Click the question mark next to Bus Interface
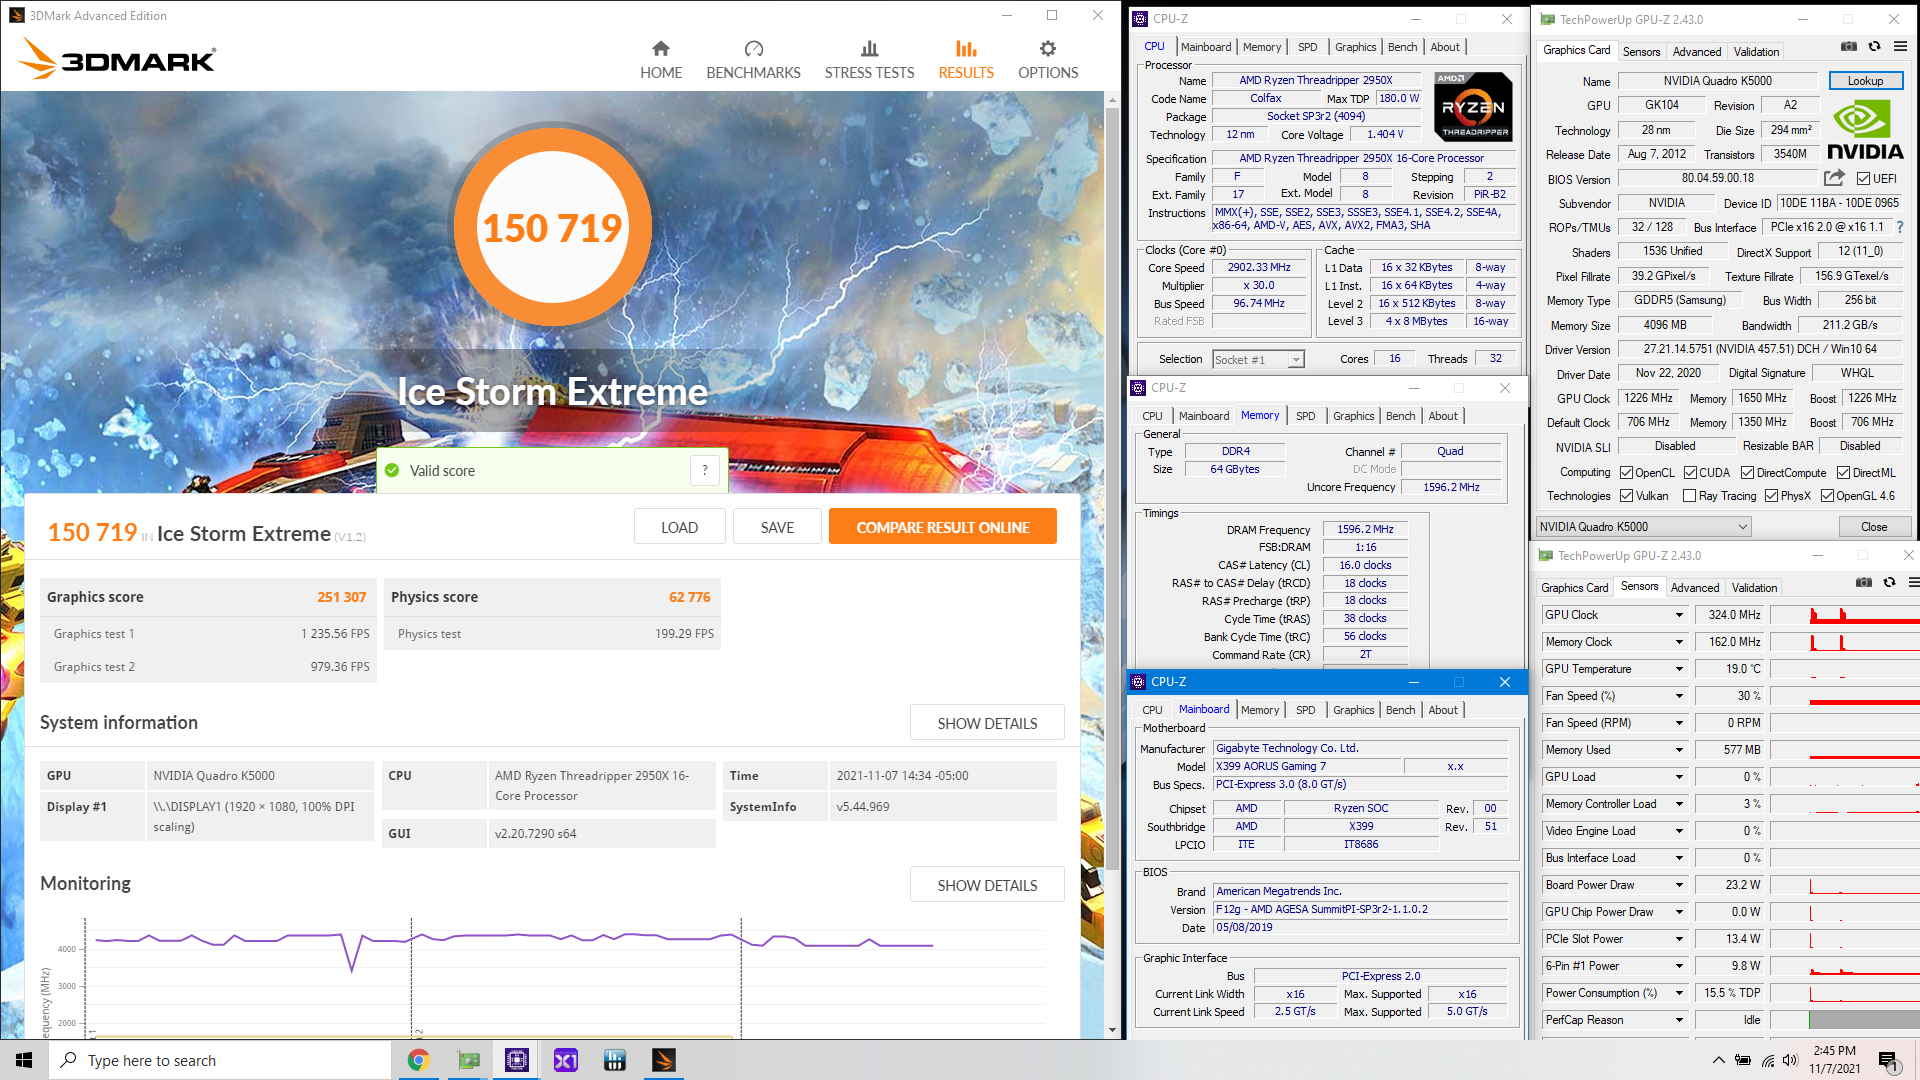The height and width of the screenshot is (1080, 1920). 1900,227
